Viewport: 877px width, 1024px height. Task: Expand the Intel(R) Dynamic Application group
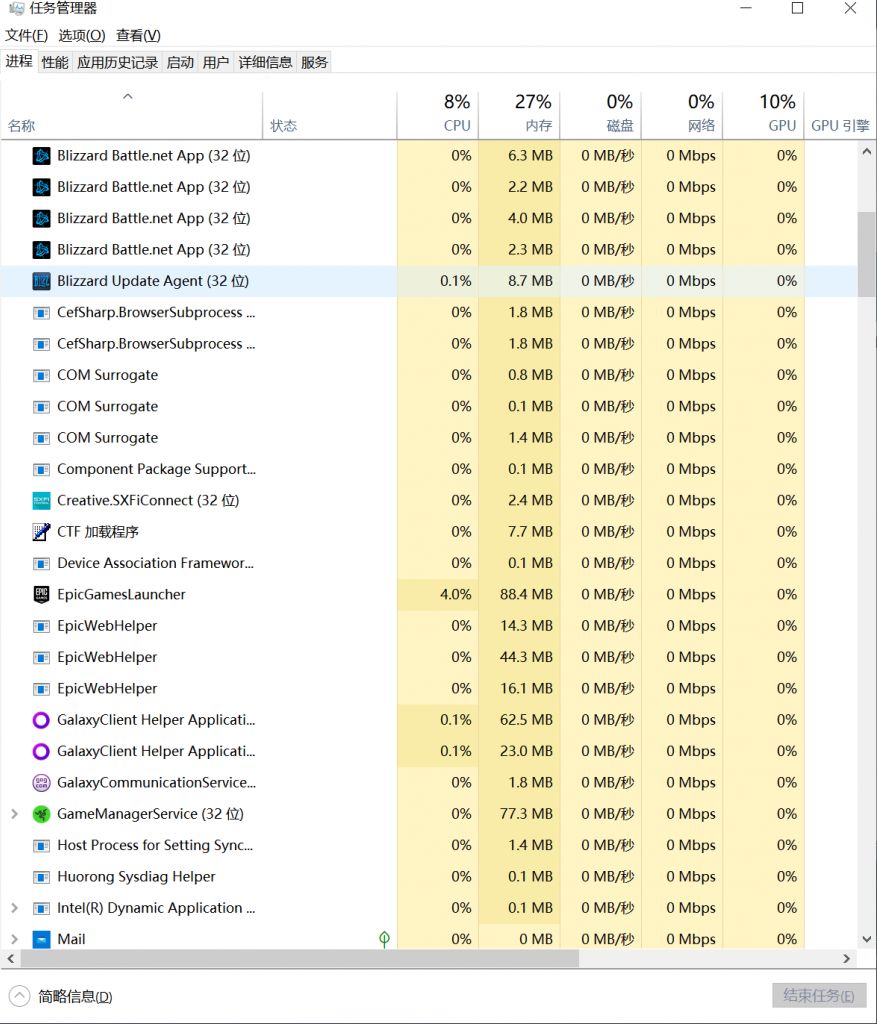pos(14,908)
